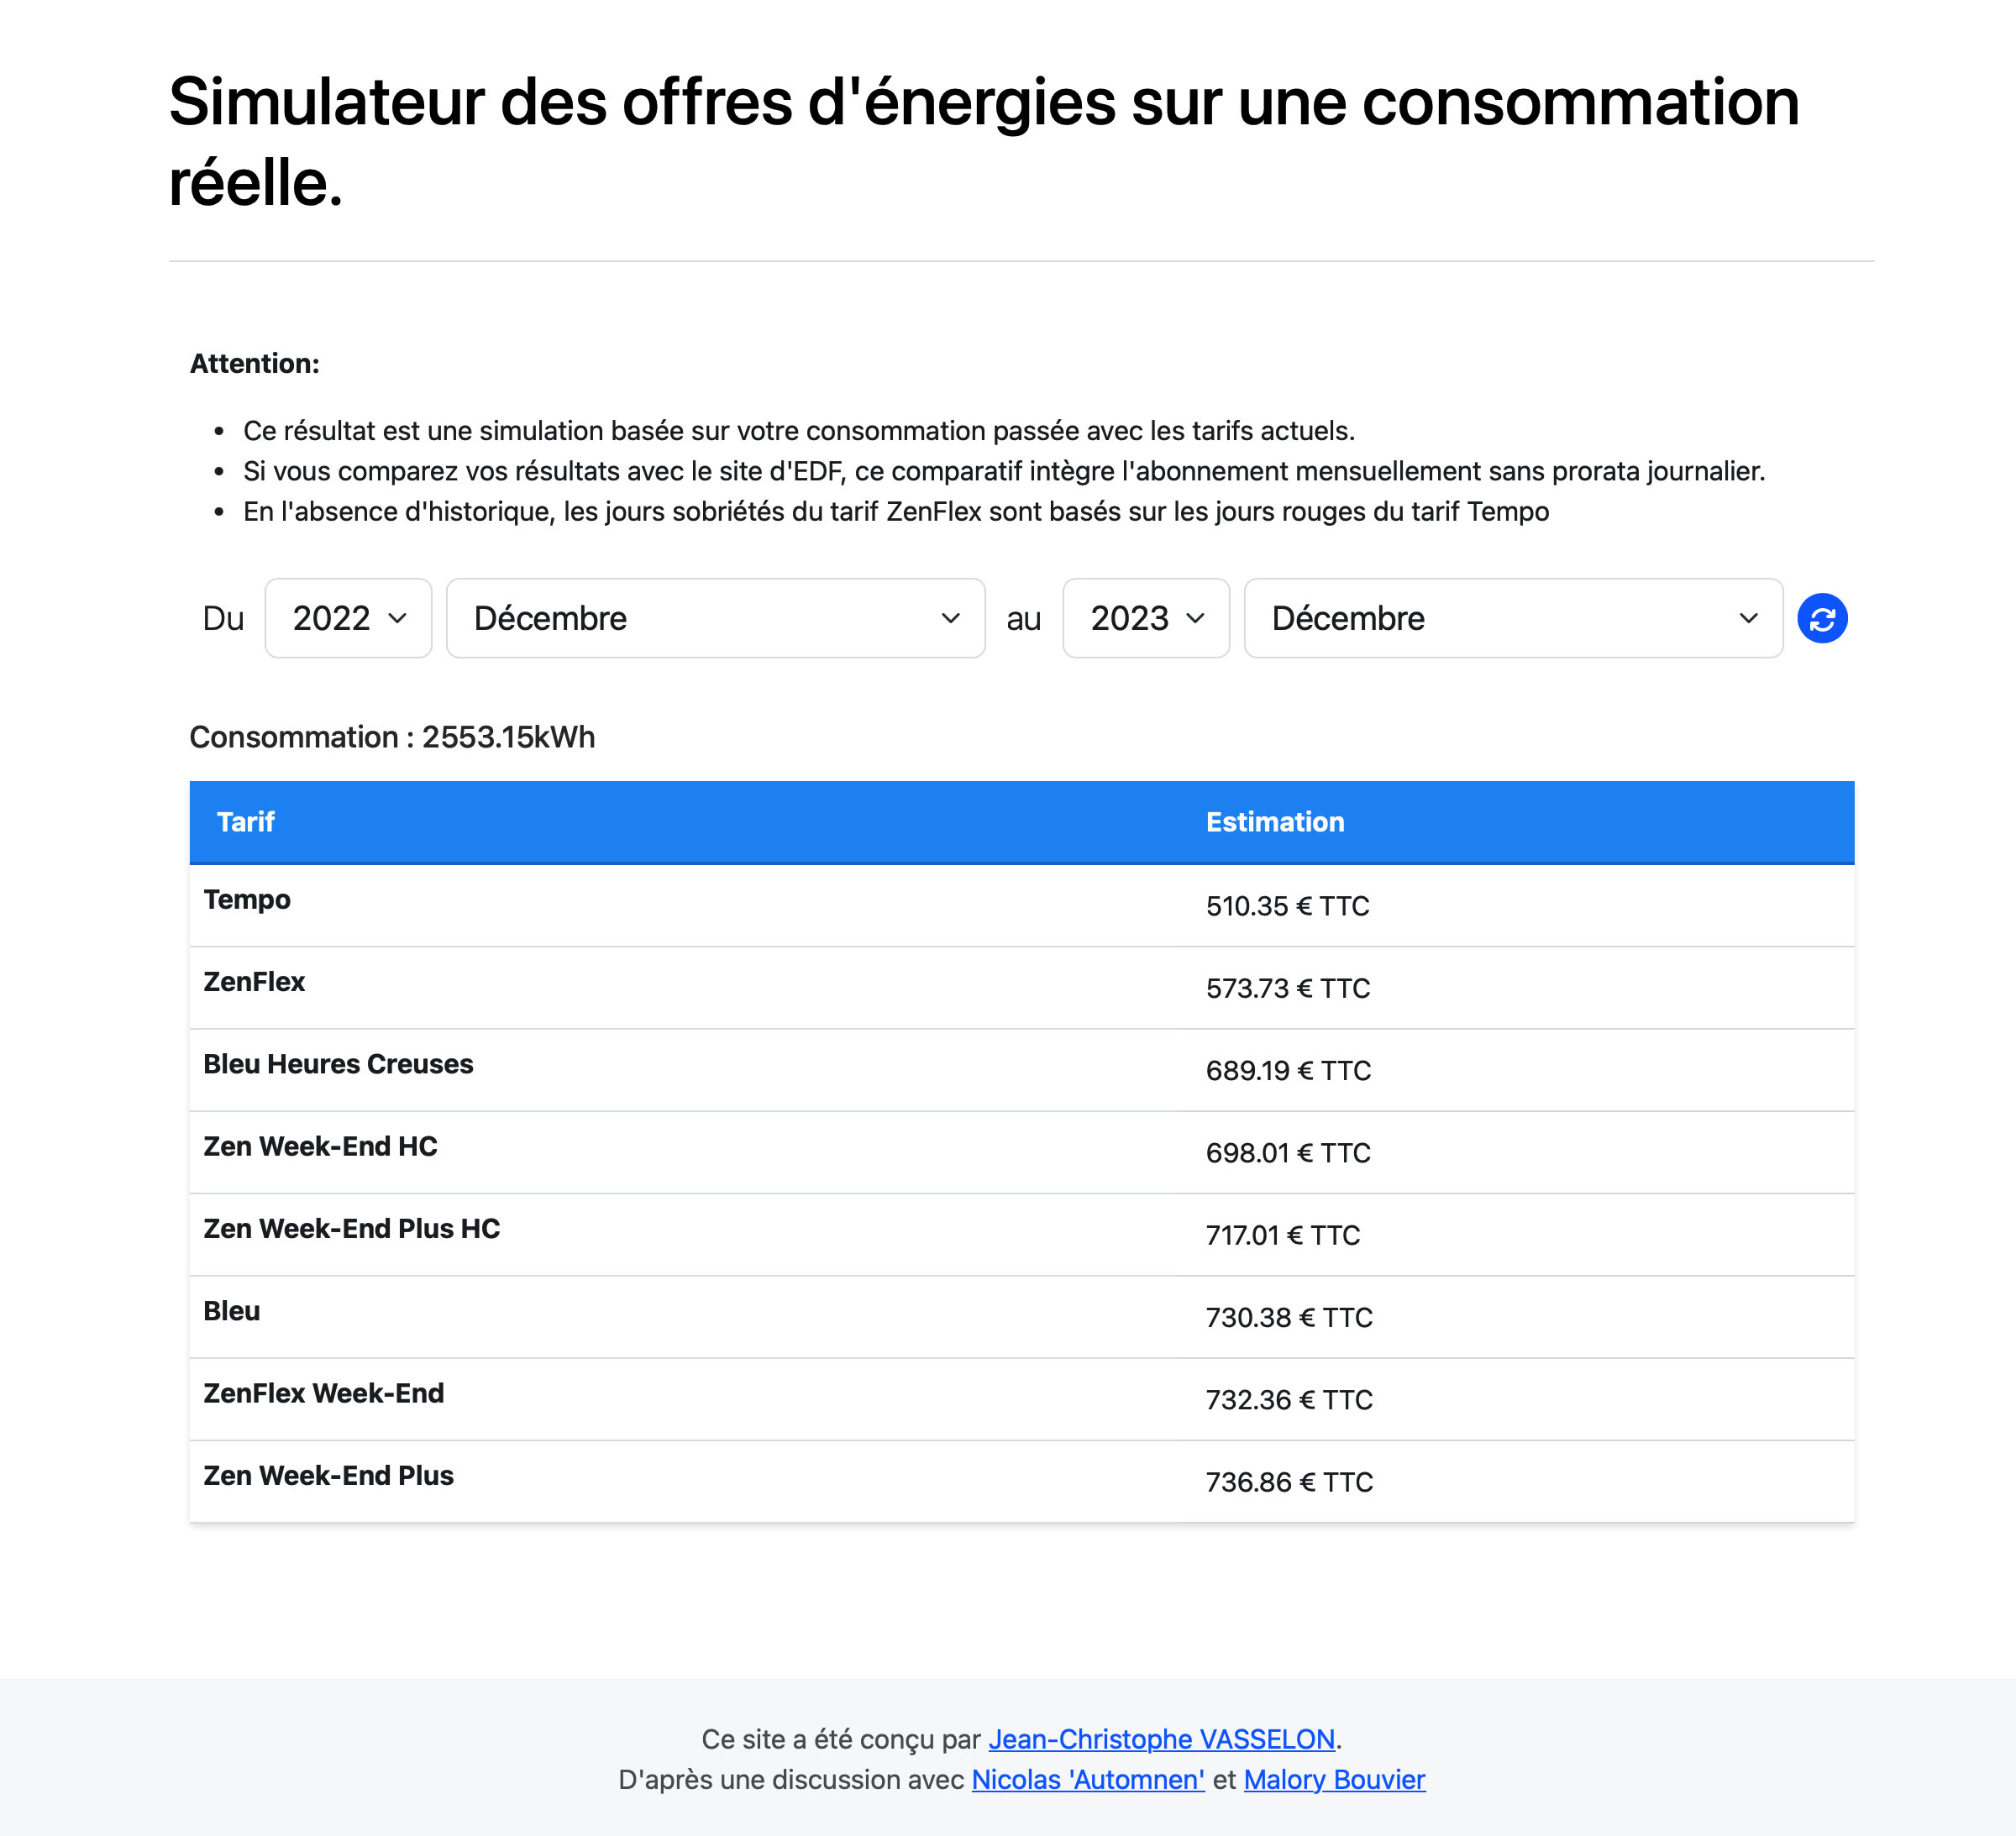This screenshot has height=1836, width=2016.
Task: Open the Jean-Christophe VASSELON link
Action: pyautogui.click(x=1161, y=1739)
